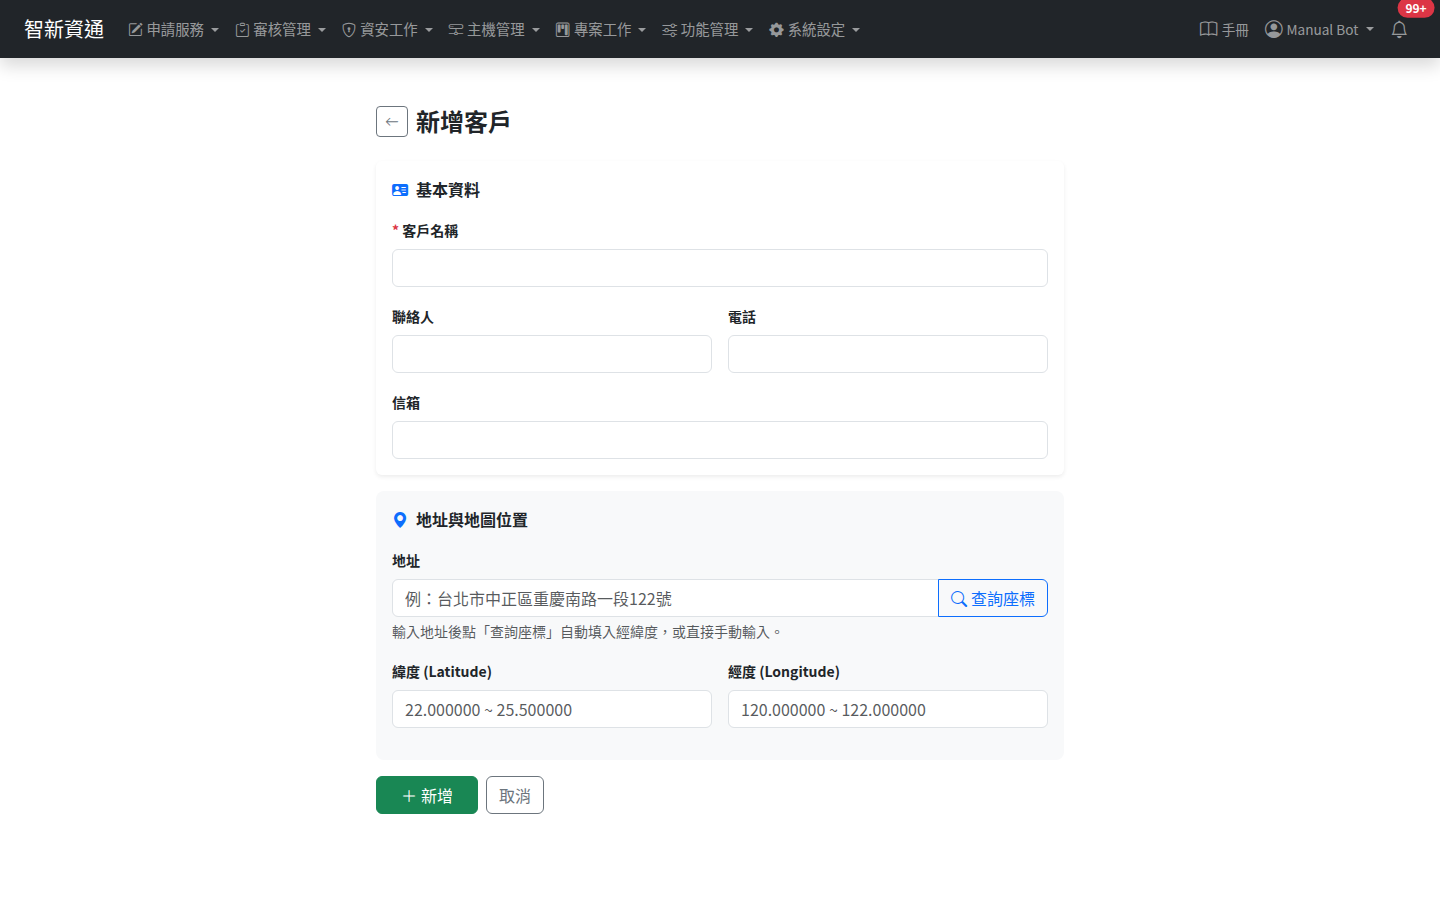This screenshot has height=922, width=1440.
Task: Open the Manual Bot user menu
Action: coord(1319,30)
